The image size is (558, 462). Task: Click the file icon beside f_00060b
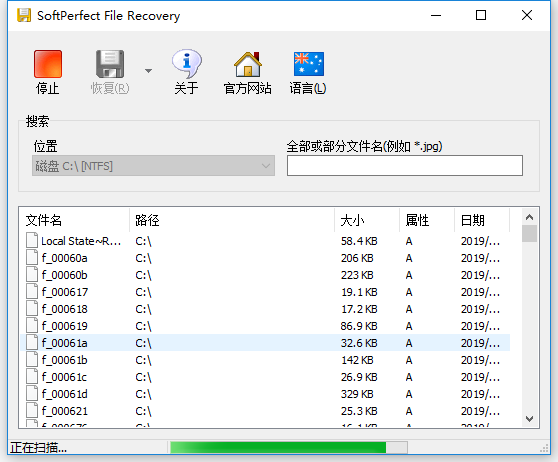pos(32,274)
